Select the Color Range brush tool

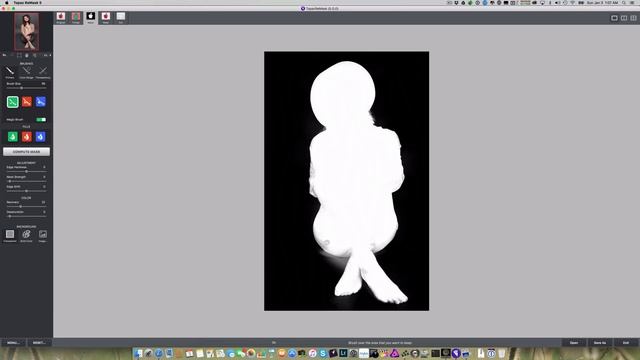coord(27,72)
